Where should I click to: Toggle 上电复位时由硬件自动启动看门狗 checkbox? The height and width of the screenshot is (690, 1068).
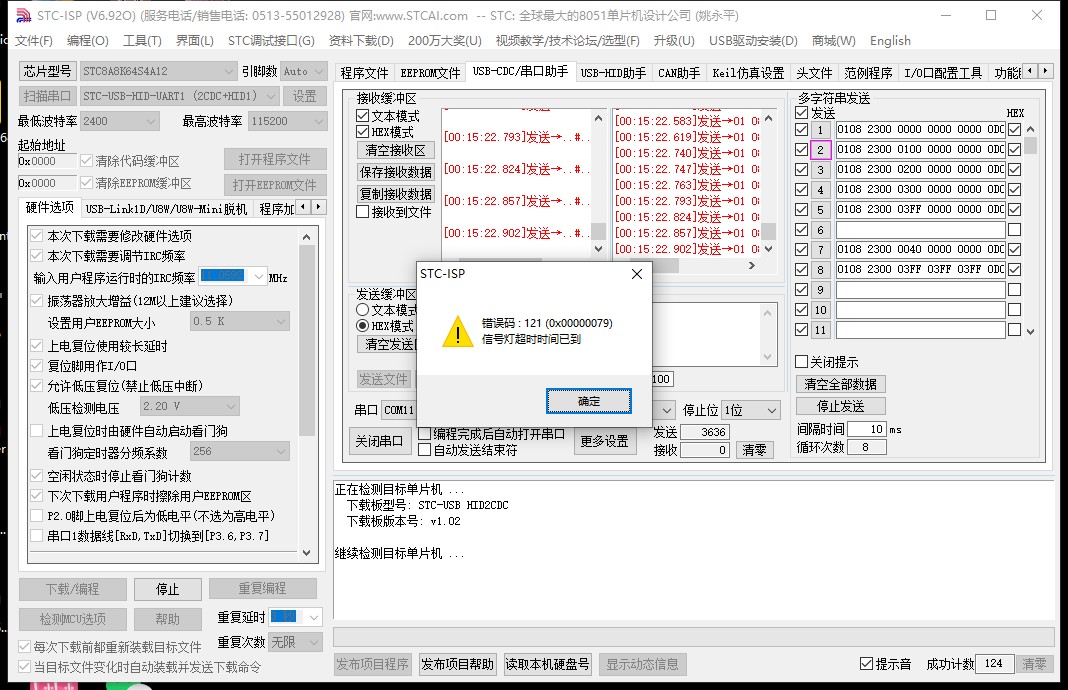[x=37, y=430]
